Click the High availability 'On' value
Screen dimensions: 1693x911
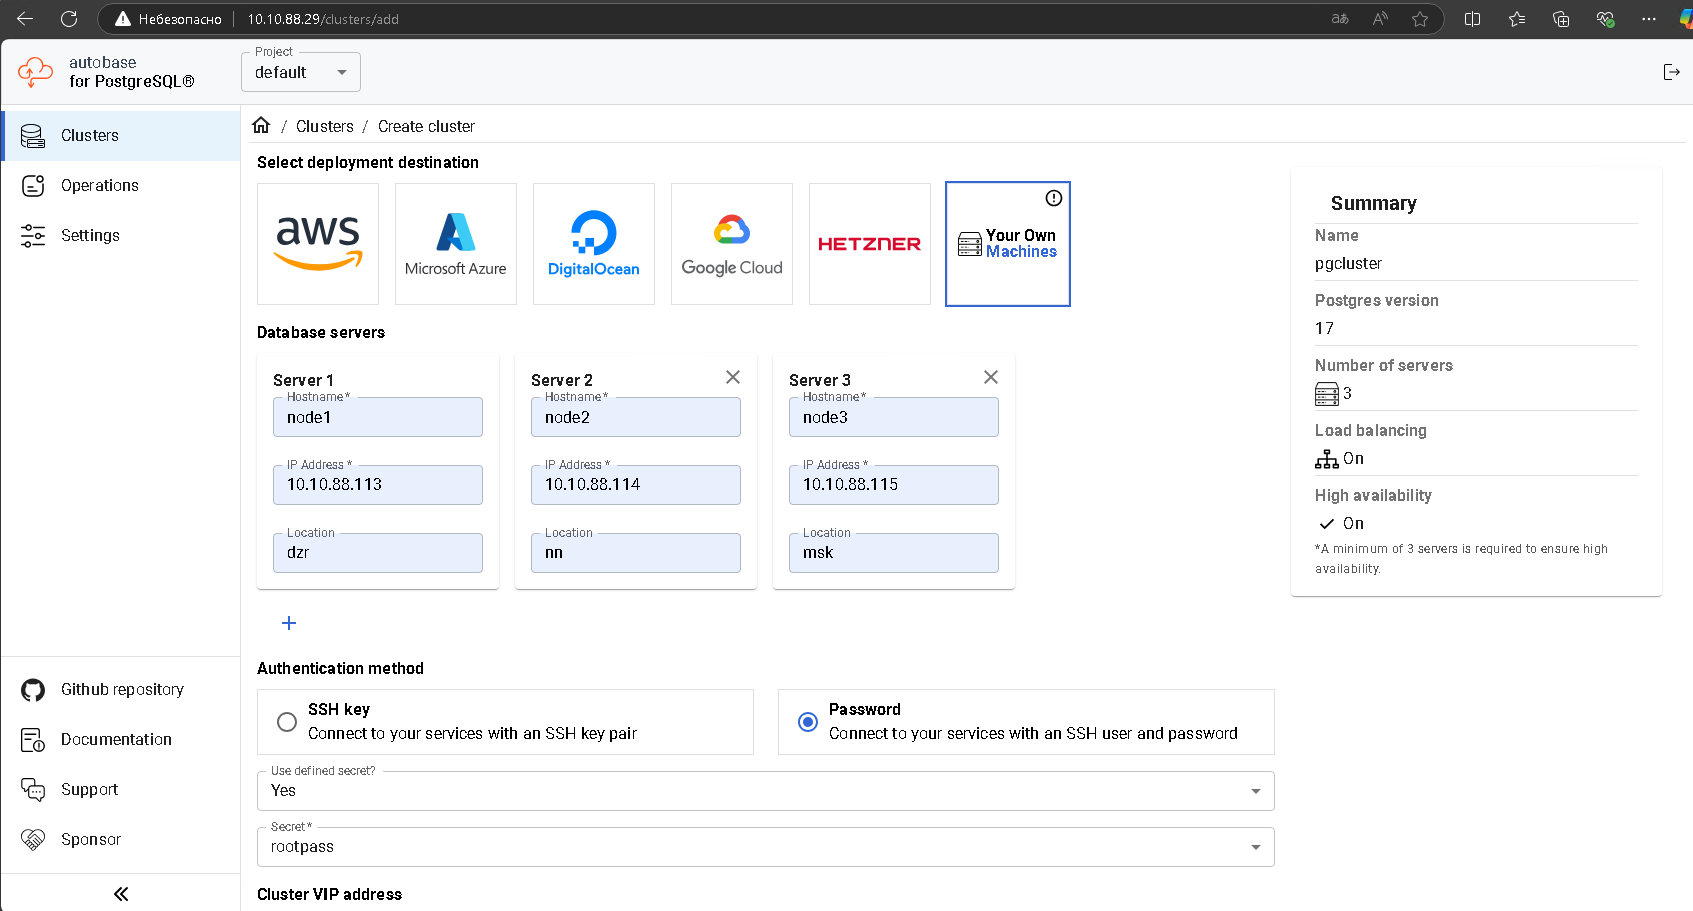tap(1353, 523)
